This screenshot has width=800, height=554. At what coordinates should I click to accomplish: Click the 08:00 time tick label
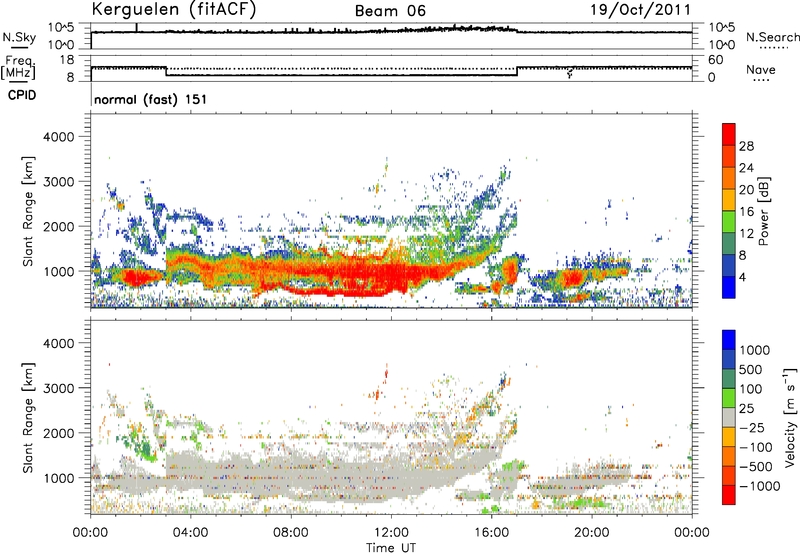pos(291,533)
